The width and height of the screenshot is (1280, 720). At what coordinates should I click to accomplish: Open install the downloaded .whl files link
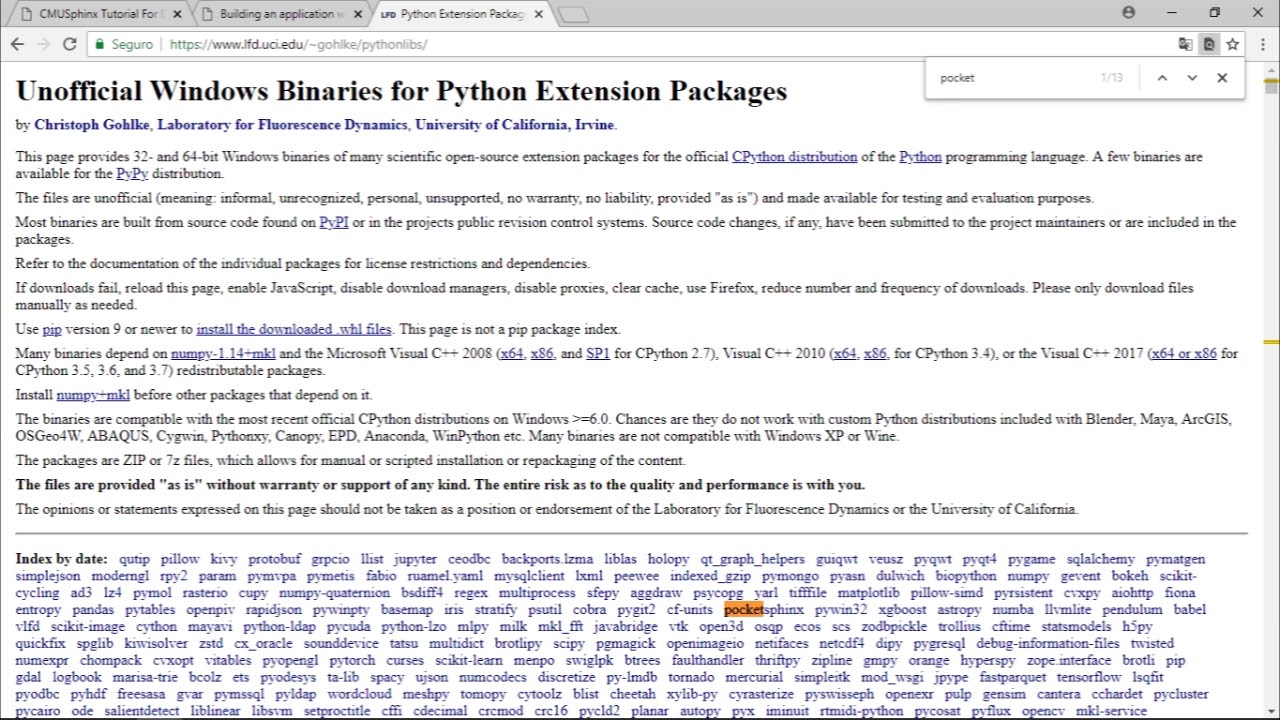click(x=294, y=329)
